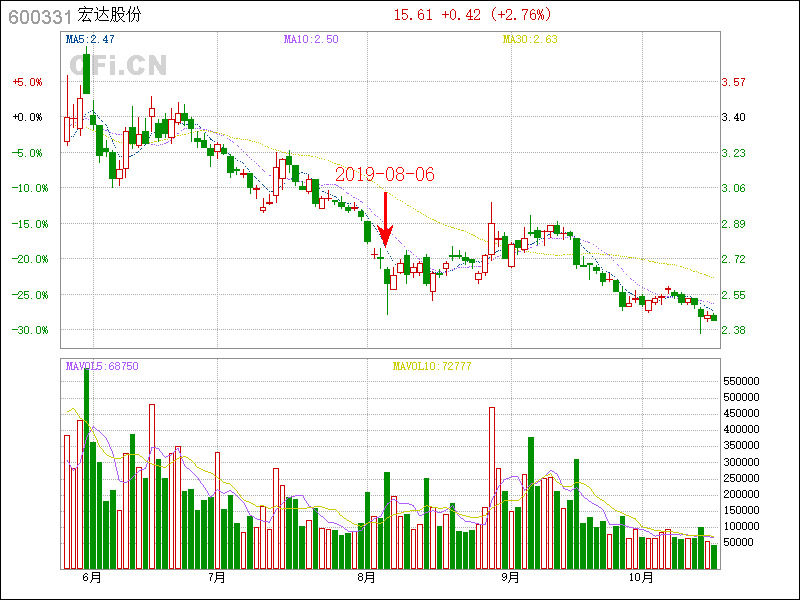Select the 2019-08-06 date annotation
This screenshot has width=800, height=600.
point(385,175)
